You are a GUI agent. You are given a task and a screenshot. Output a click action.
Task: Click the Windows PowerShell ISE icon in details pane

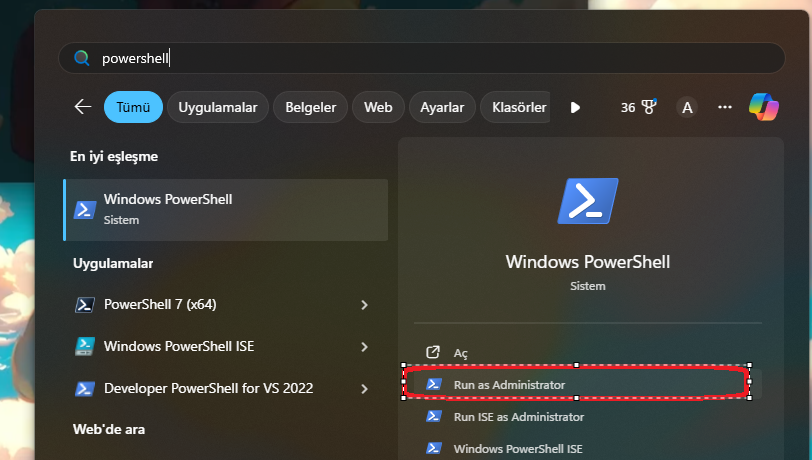pyautogui.click(x=433, y=448)
